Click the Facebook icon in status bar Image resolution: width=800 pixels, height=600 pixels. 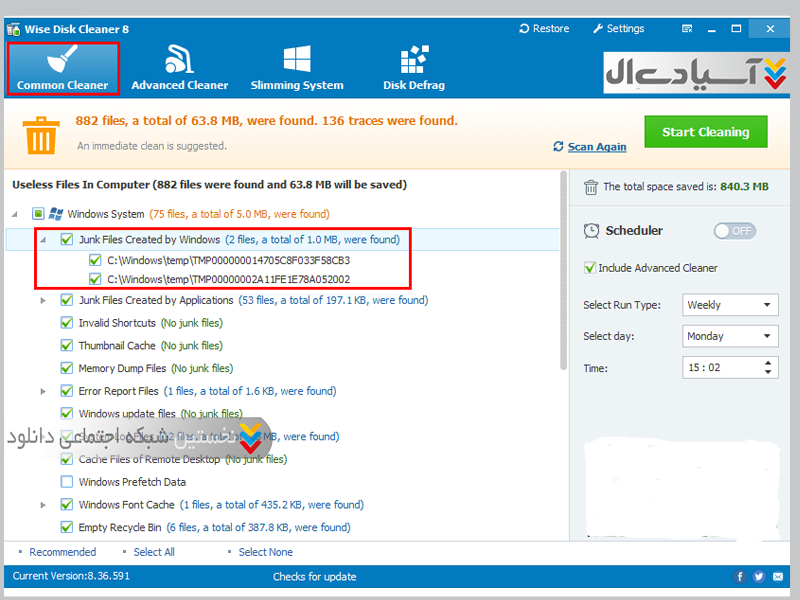click(740, 577)
